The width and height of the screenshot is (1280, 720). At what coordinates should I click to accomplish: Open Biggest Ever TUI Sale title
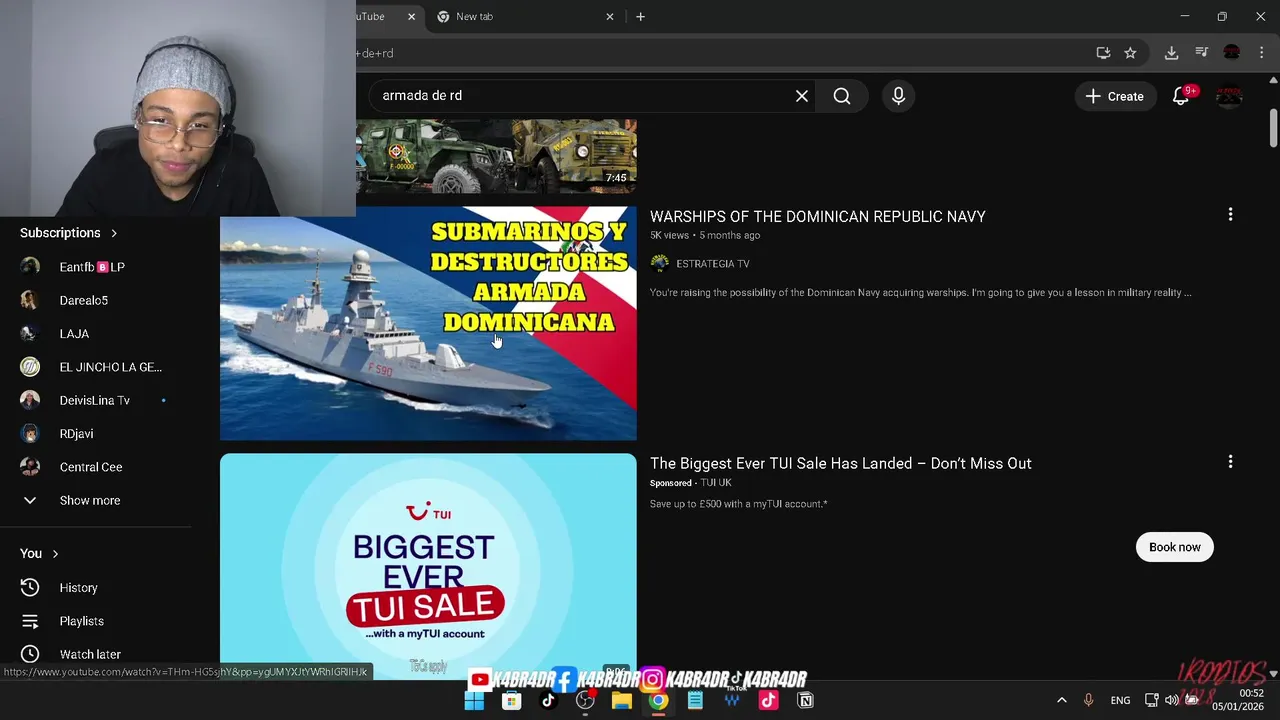[840, 463]
